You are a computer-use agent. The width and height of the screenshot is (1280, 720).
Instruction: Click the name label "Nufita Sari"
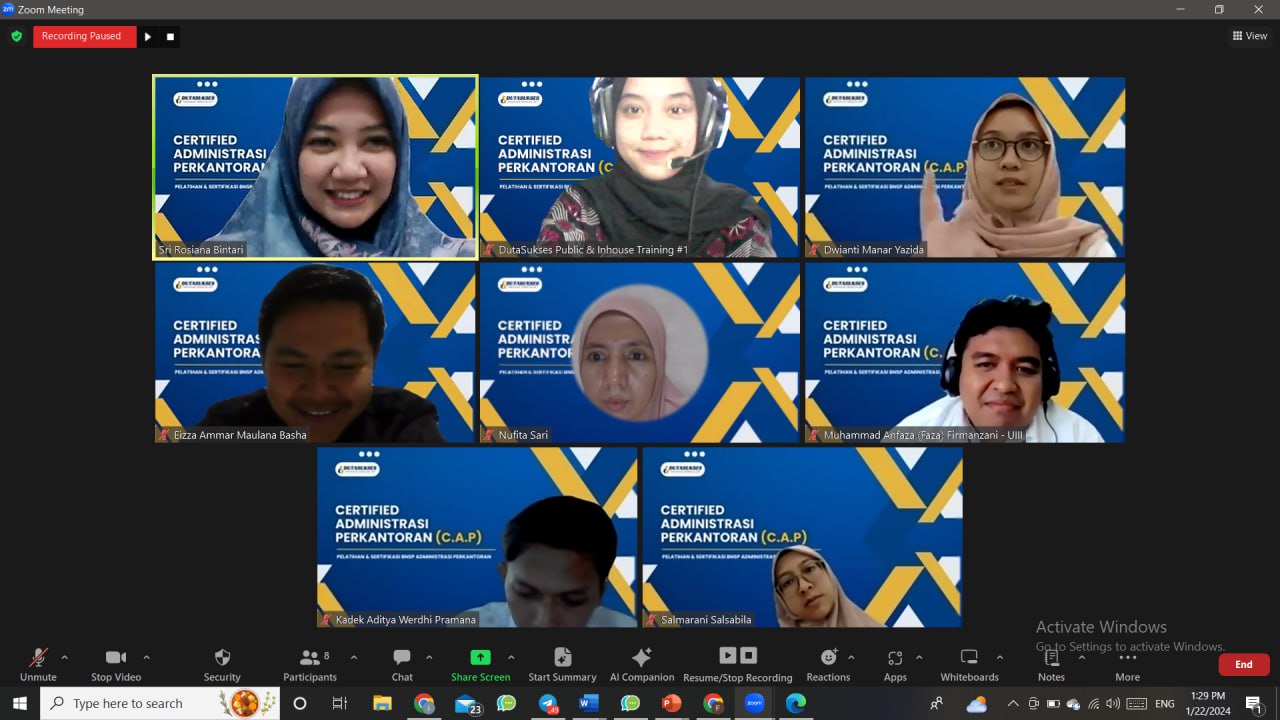point(523,435)
